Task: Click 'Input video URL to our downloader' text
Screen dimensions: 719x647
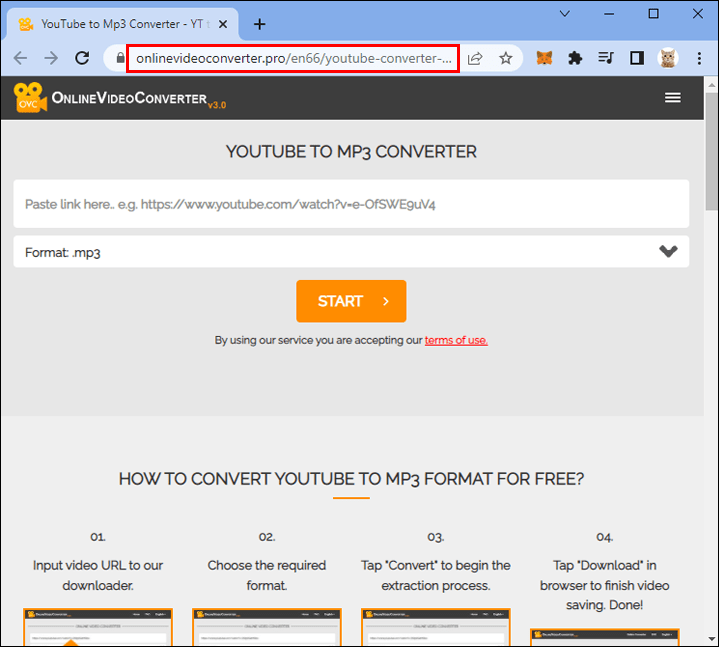Action: pos(98,575)
